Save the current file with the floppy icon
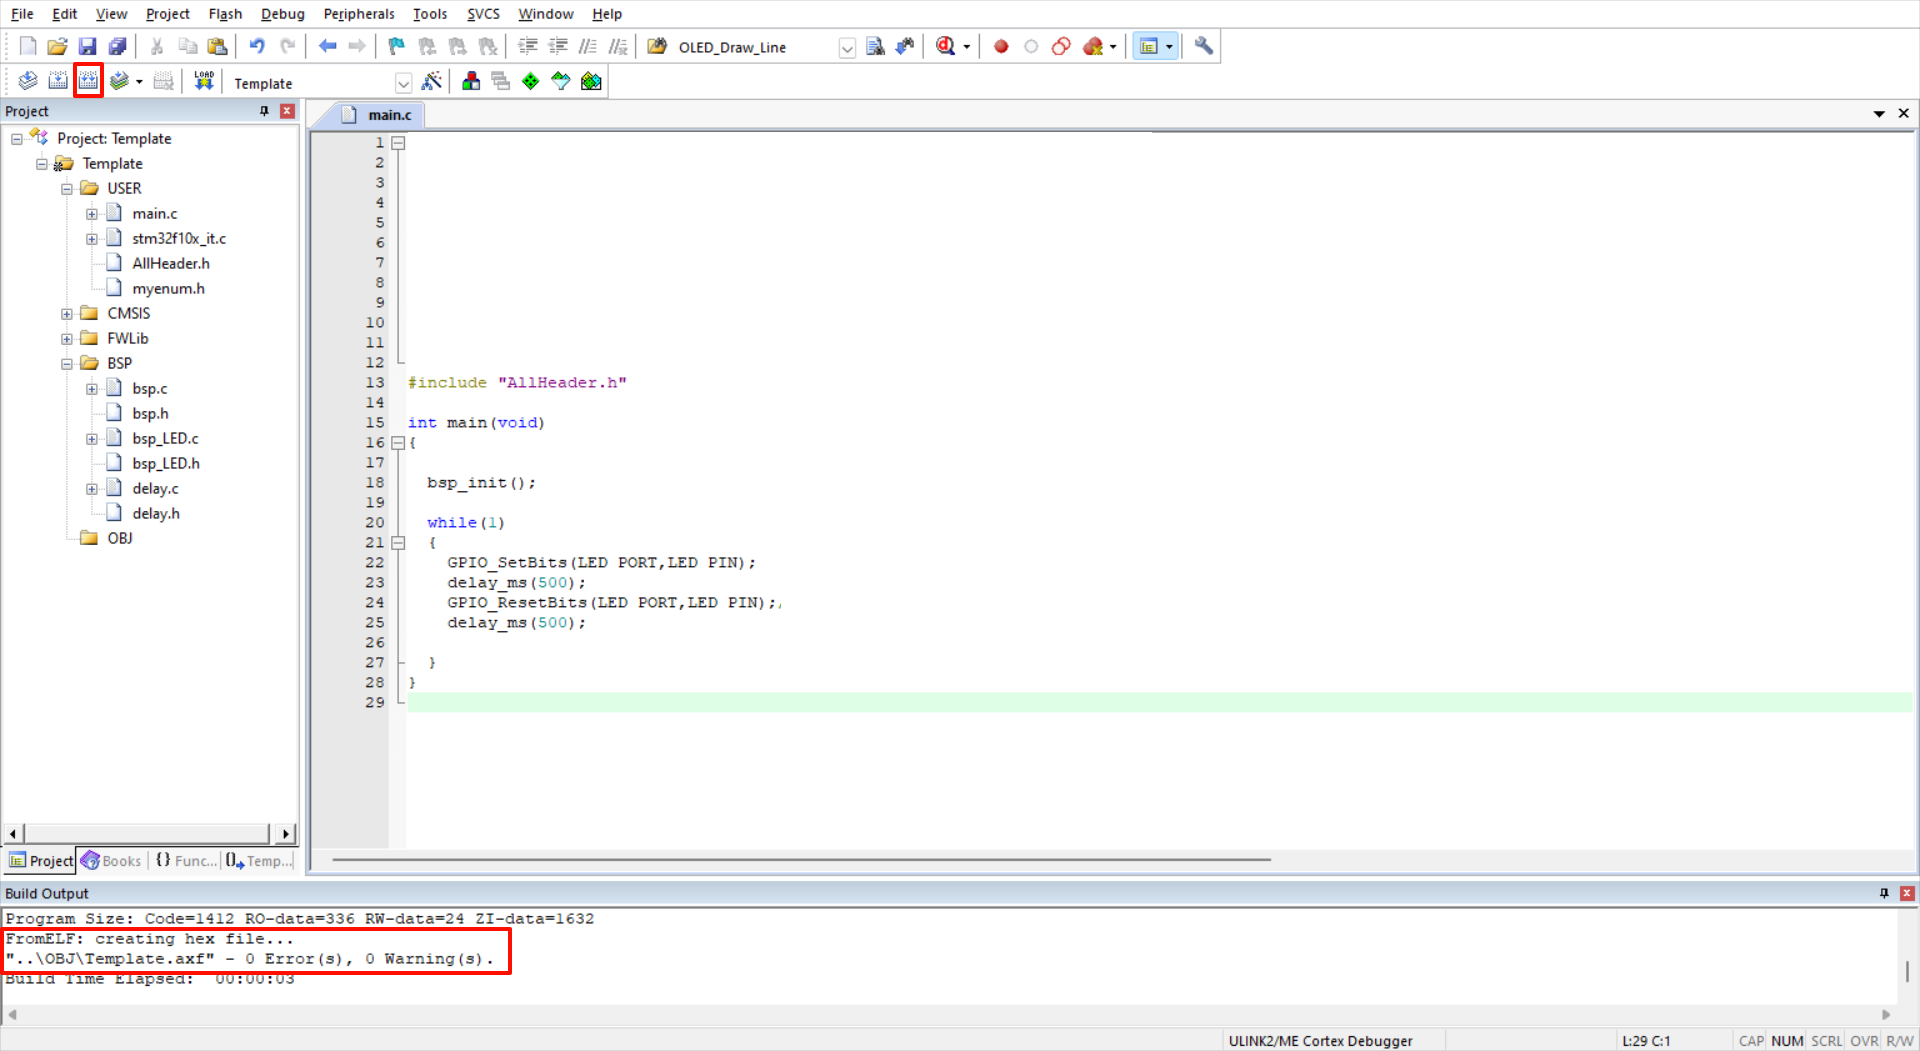Screen dimensions: 1920x1051 tap(88, 46)
